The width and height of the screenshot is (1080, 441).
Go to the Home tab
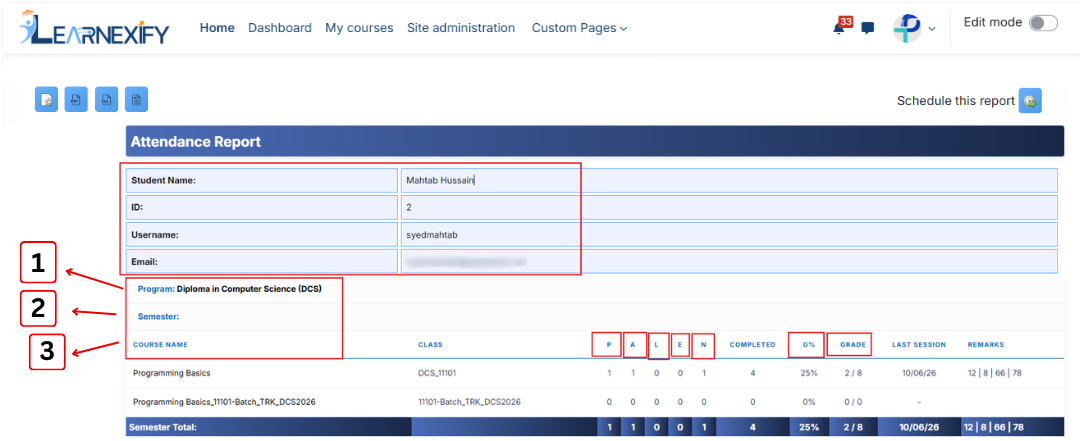tap(217, 28)
